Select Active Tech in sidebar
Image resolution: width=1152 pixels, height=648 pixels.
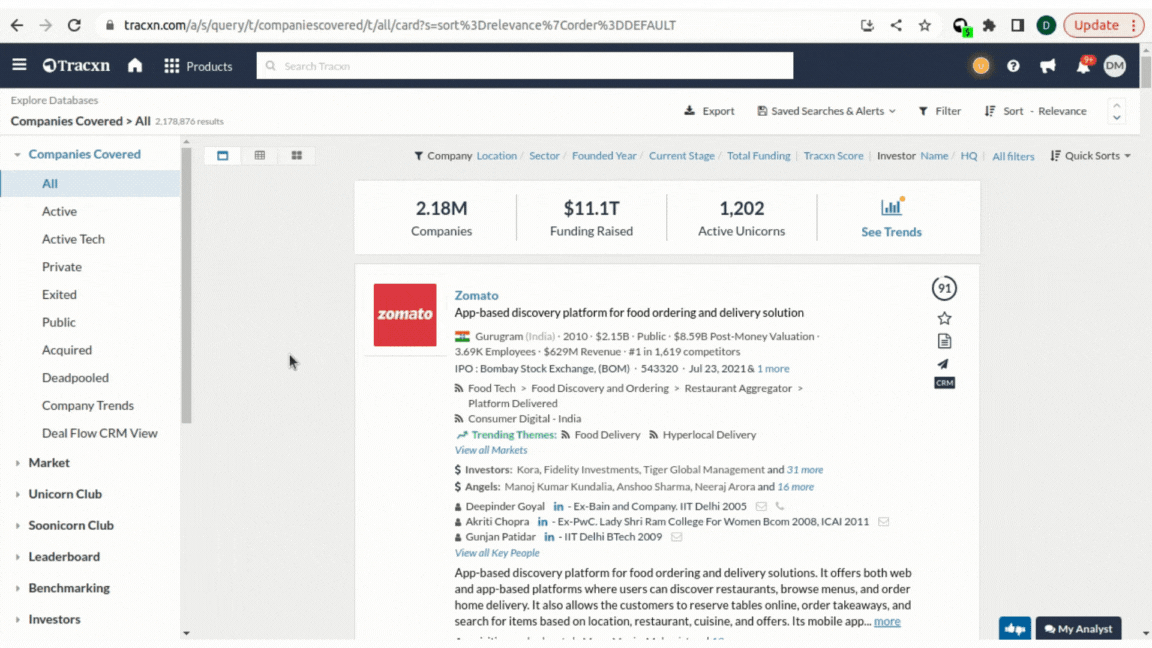[x=73, y=239]
